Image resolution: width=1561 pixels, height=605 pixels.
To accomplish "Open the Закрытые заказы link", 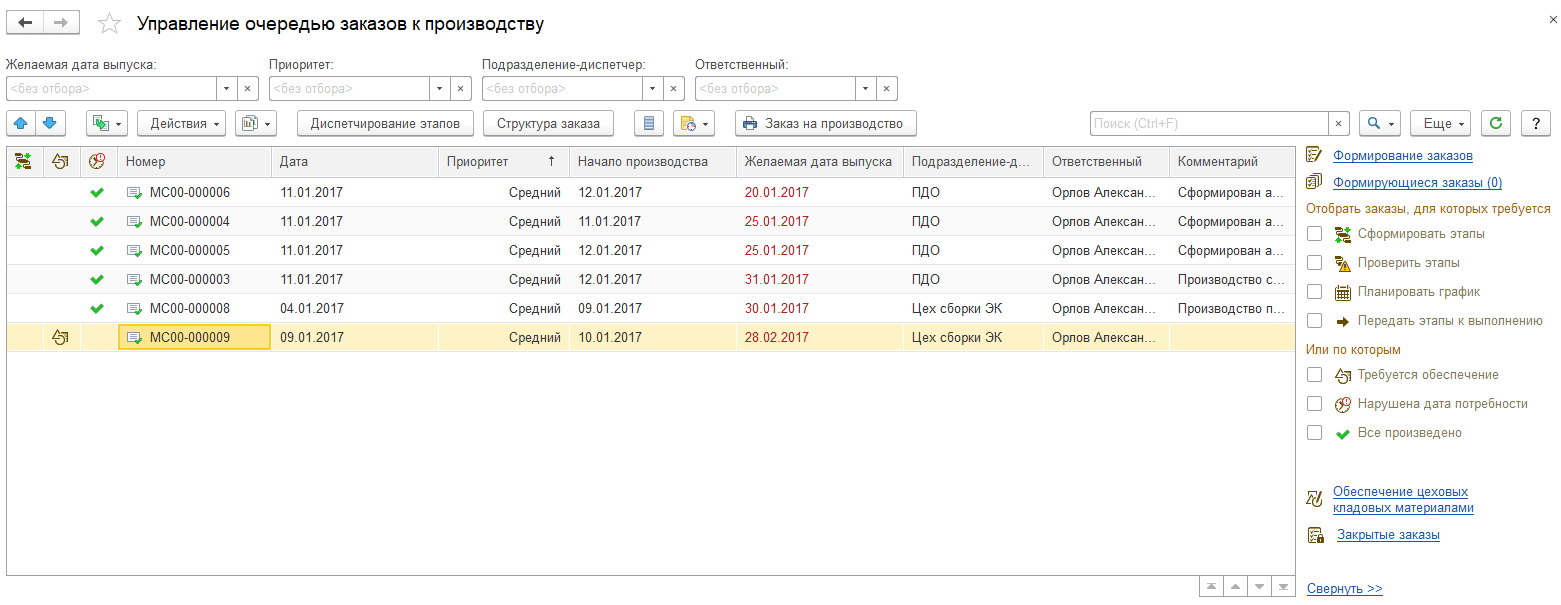I will coord(1388,535).
